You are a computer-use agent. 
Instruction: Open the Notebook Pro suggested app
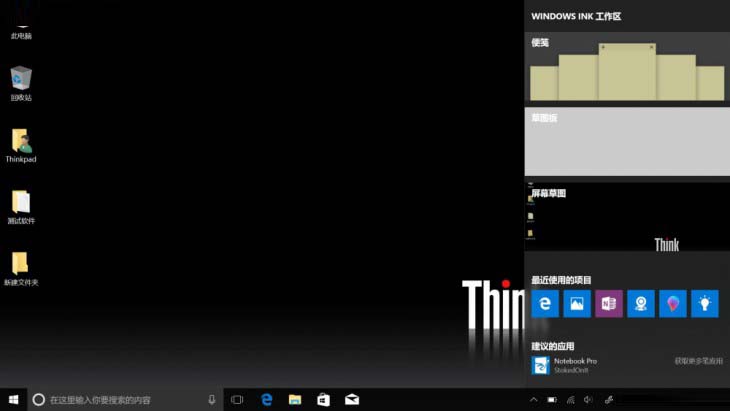(564, 365)
